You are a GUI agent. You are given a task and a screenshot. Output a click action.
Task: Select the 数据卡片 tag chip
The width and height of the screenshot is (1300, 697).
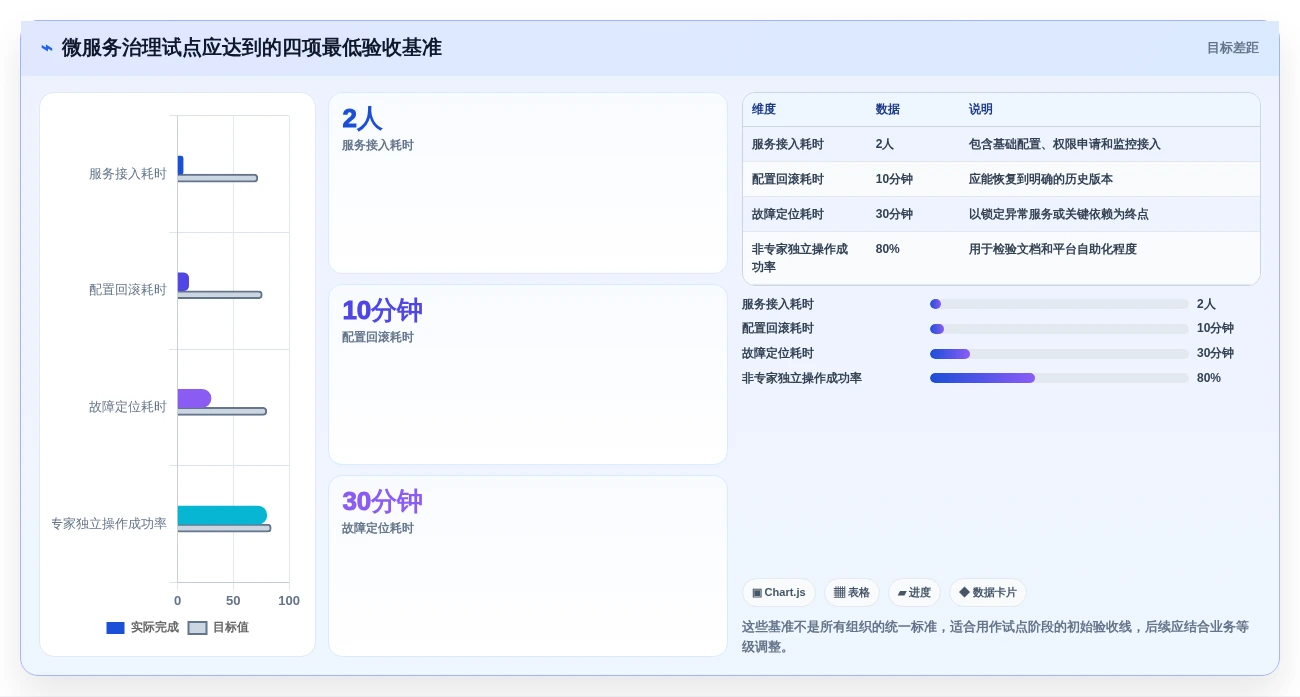coord(987,593)
